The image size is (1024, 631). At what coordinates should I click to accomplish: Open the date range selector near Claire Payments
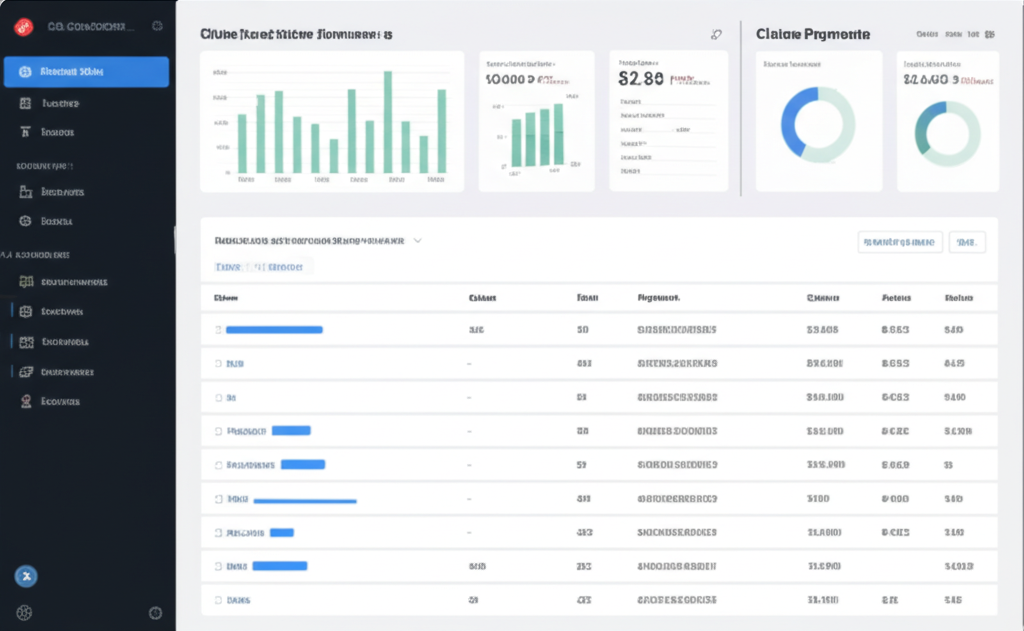[x=957, y=33]
